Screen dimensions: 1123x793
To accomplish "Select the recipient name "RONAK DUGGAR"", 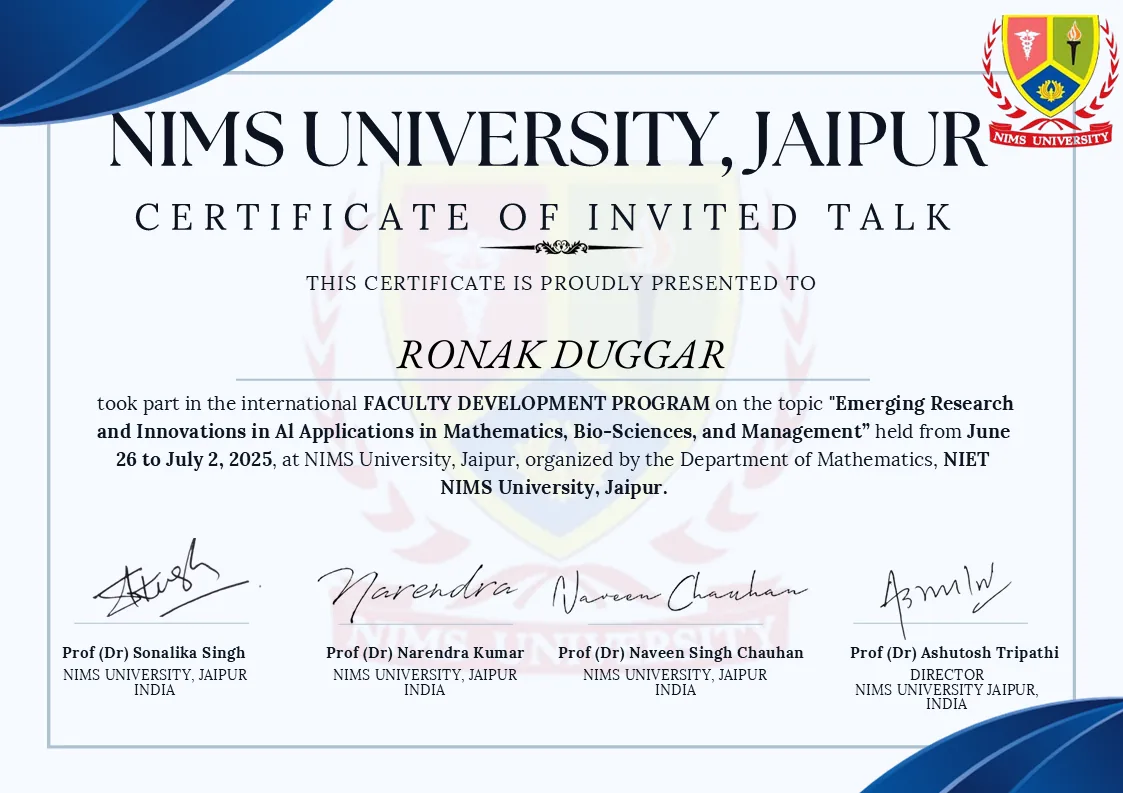I will click(561, 355).
